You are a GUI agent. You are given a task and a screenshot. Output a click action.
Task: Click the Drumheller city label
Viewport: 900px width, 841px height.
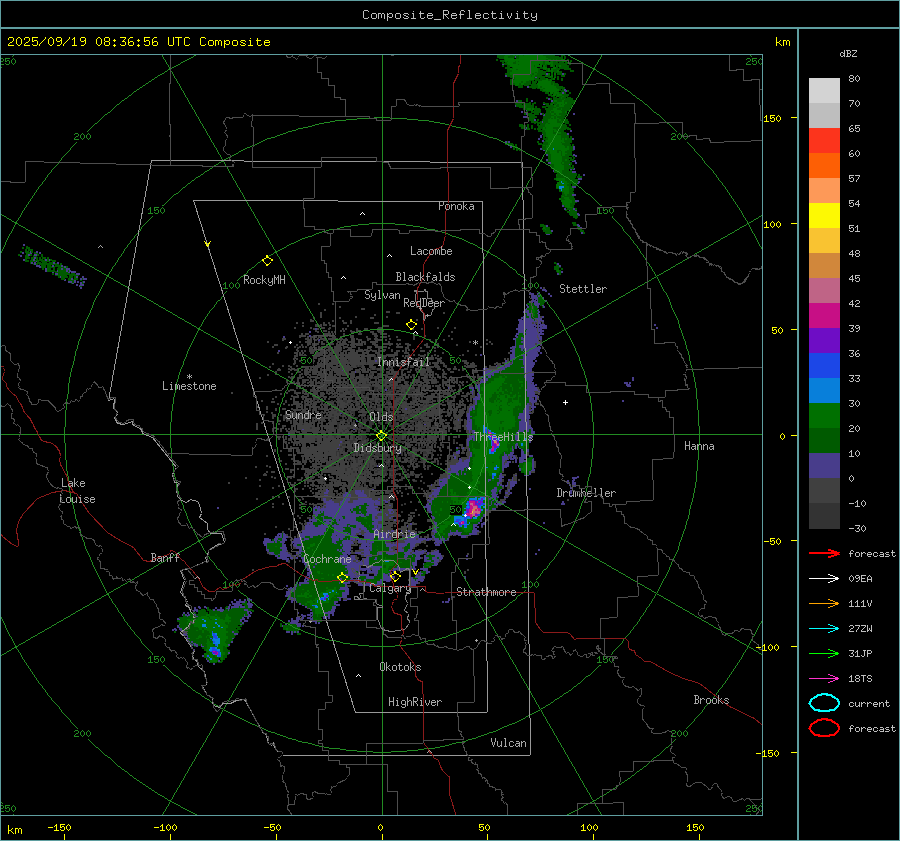click(x=586, y=493)
